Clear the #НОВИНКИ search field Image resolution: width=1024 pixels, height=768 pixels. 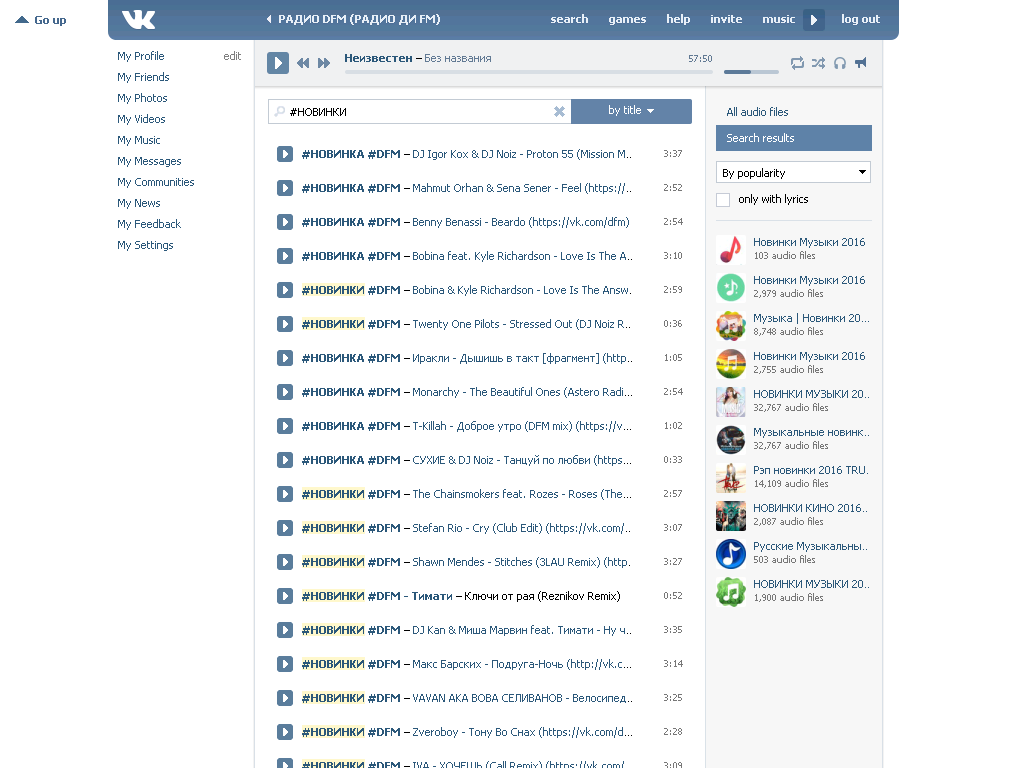559,112
